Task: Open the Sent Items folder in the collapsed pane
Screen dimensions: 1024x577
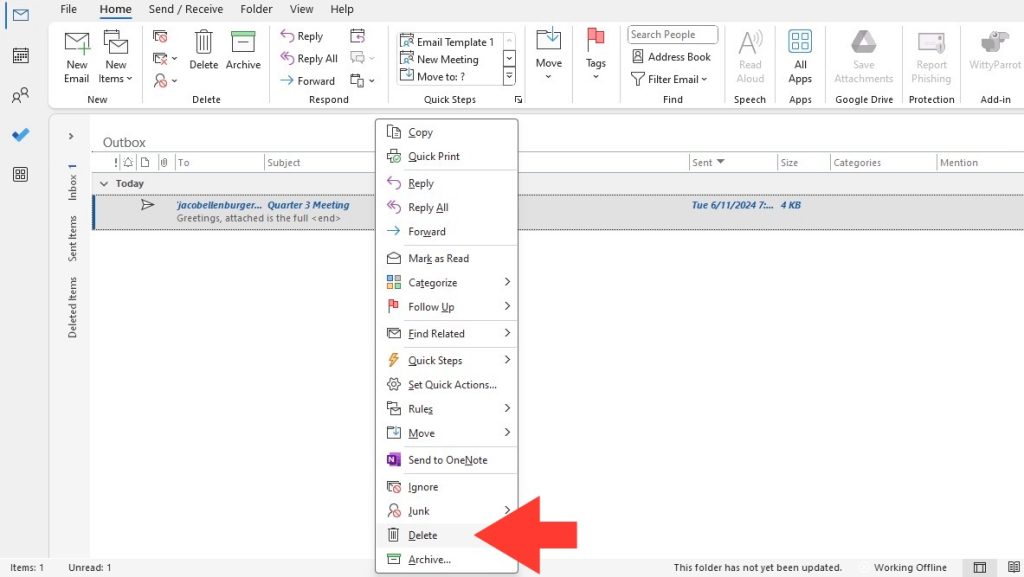Action: click(x=72, y=238)
